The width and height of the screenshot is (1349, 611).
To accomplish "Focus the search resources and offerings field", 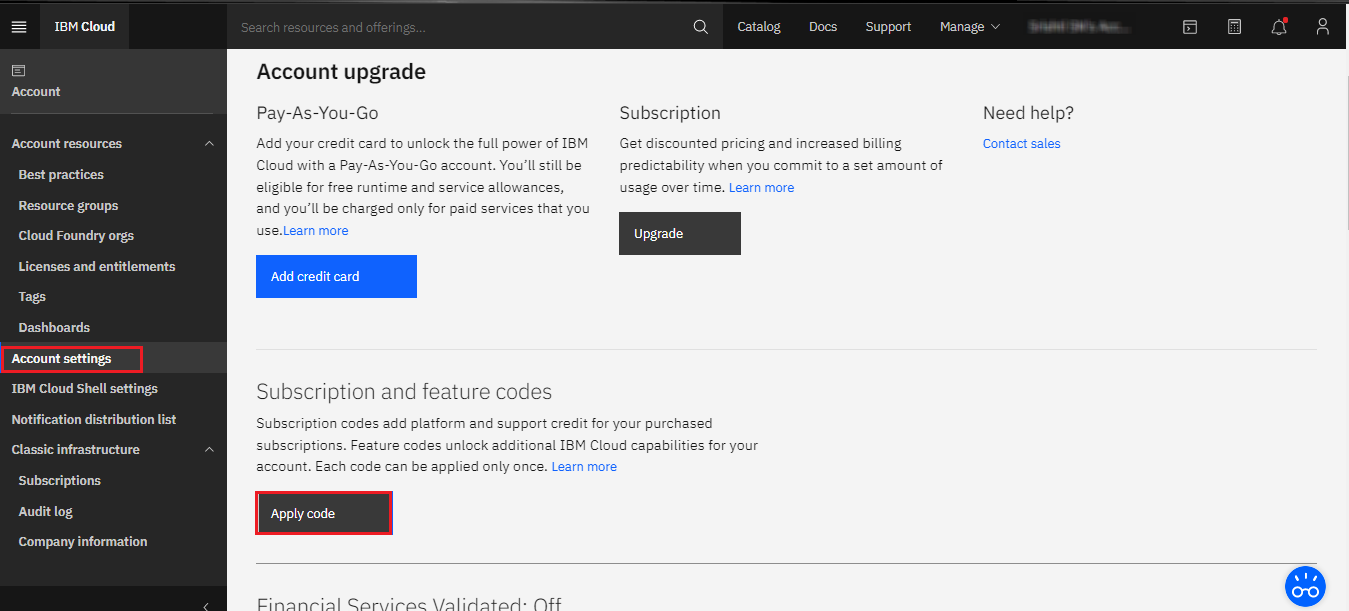I will coord(460,27).
